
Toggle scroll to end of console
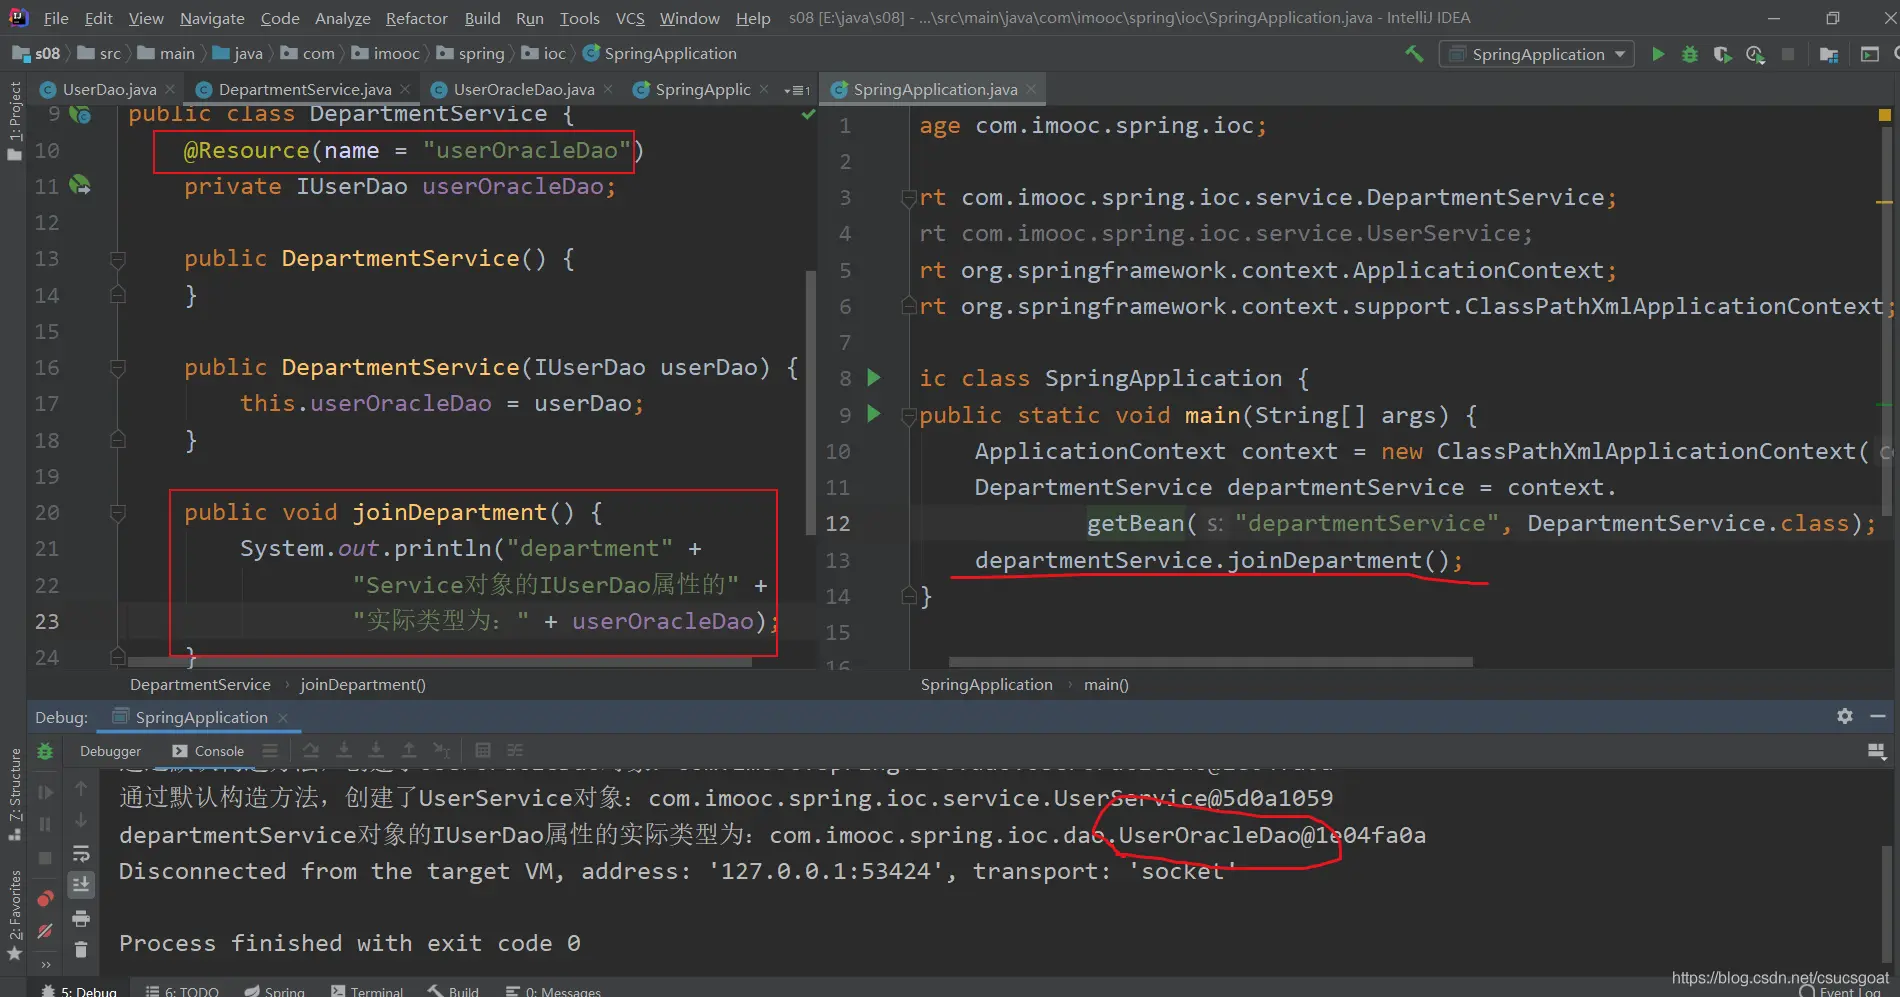(81, 885)
